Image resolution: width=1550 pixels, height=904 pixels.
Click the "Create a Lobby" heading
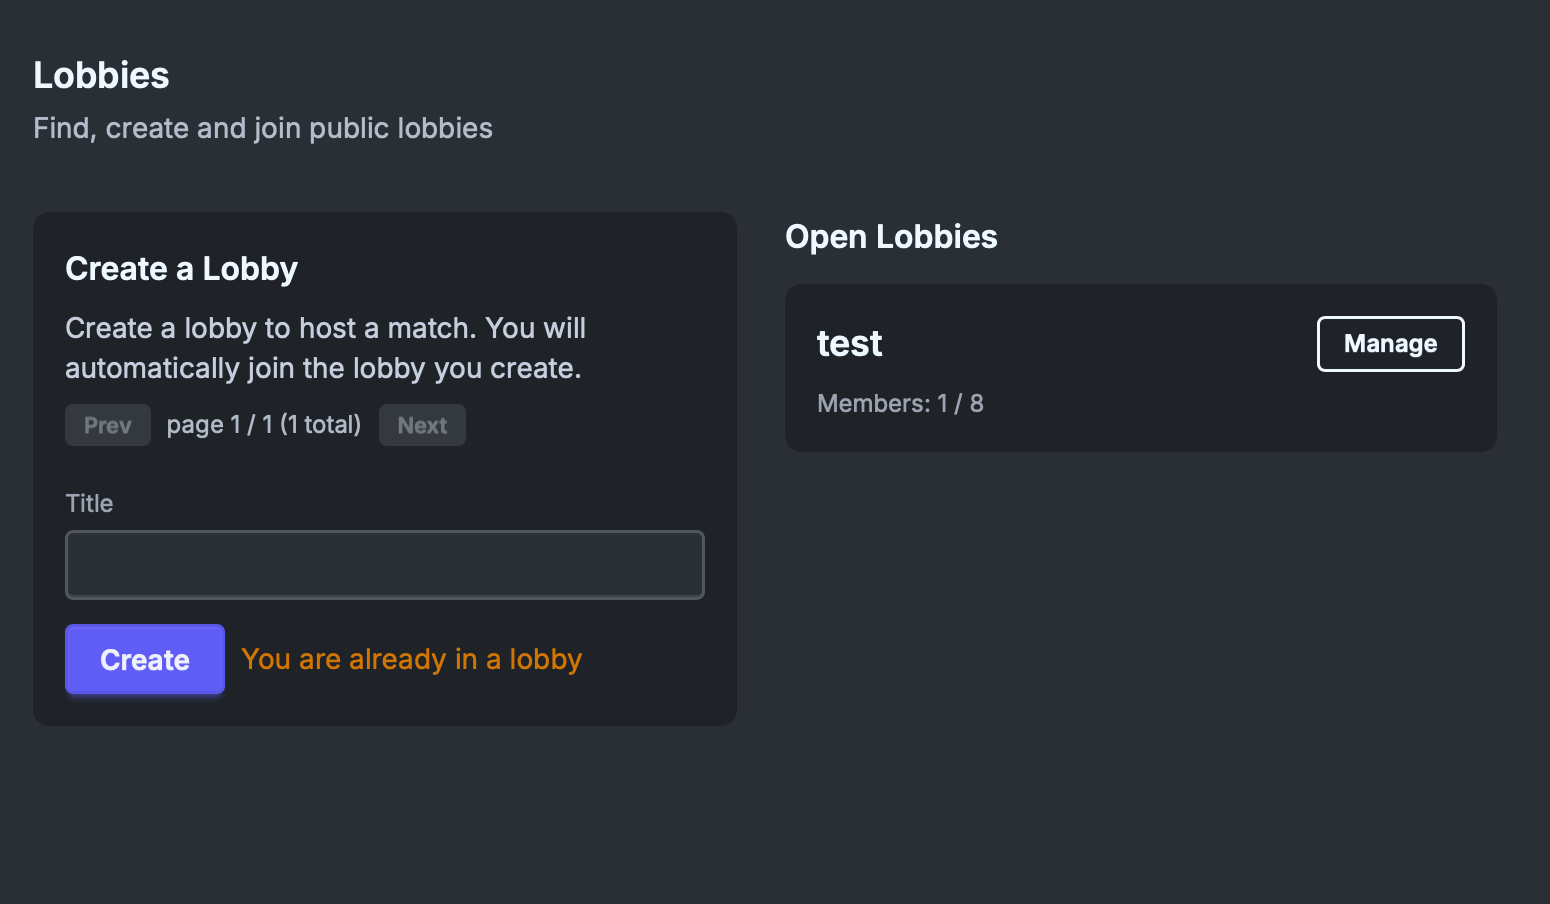181,269
